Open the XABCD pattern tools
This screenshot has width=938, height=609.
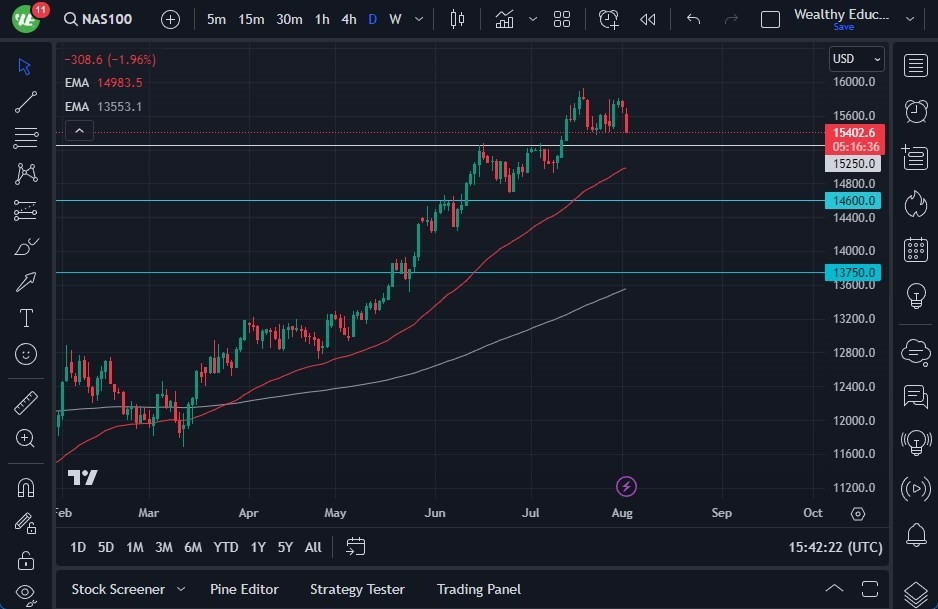point(27,173)
